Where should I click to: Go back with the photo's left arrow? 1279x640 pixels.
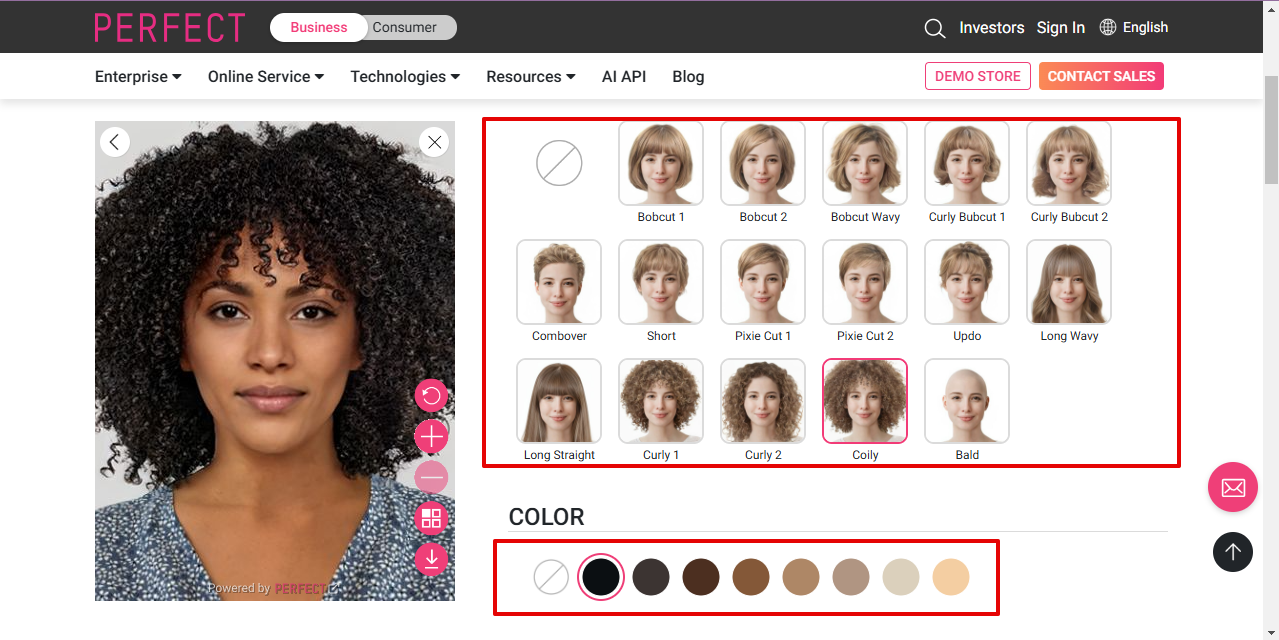coord(115,142)
